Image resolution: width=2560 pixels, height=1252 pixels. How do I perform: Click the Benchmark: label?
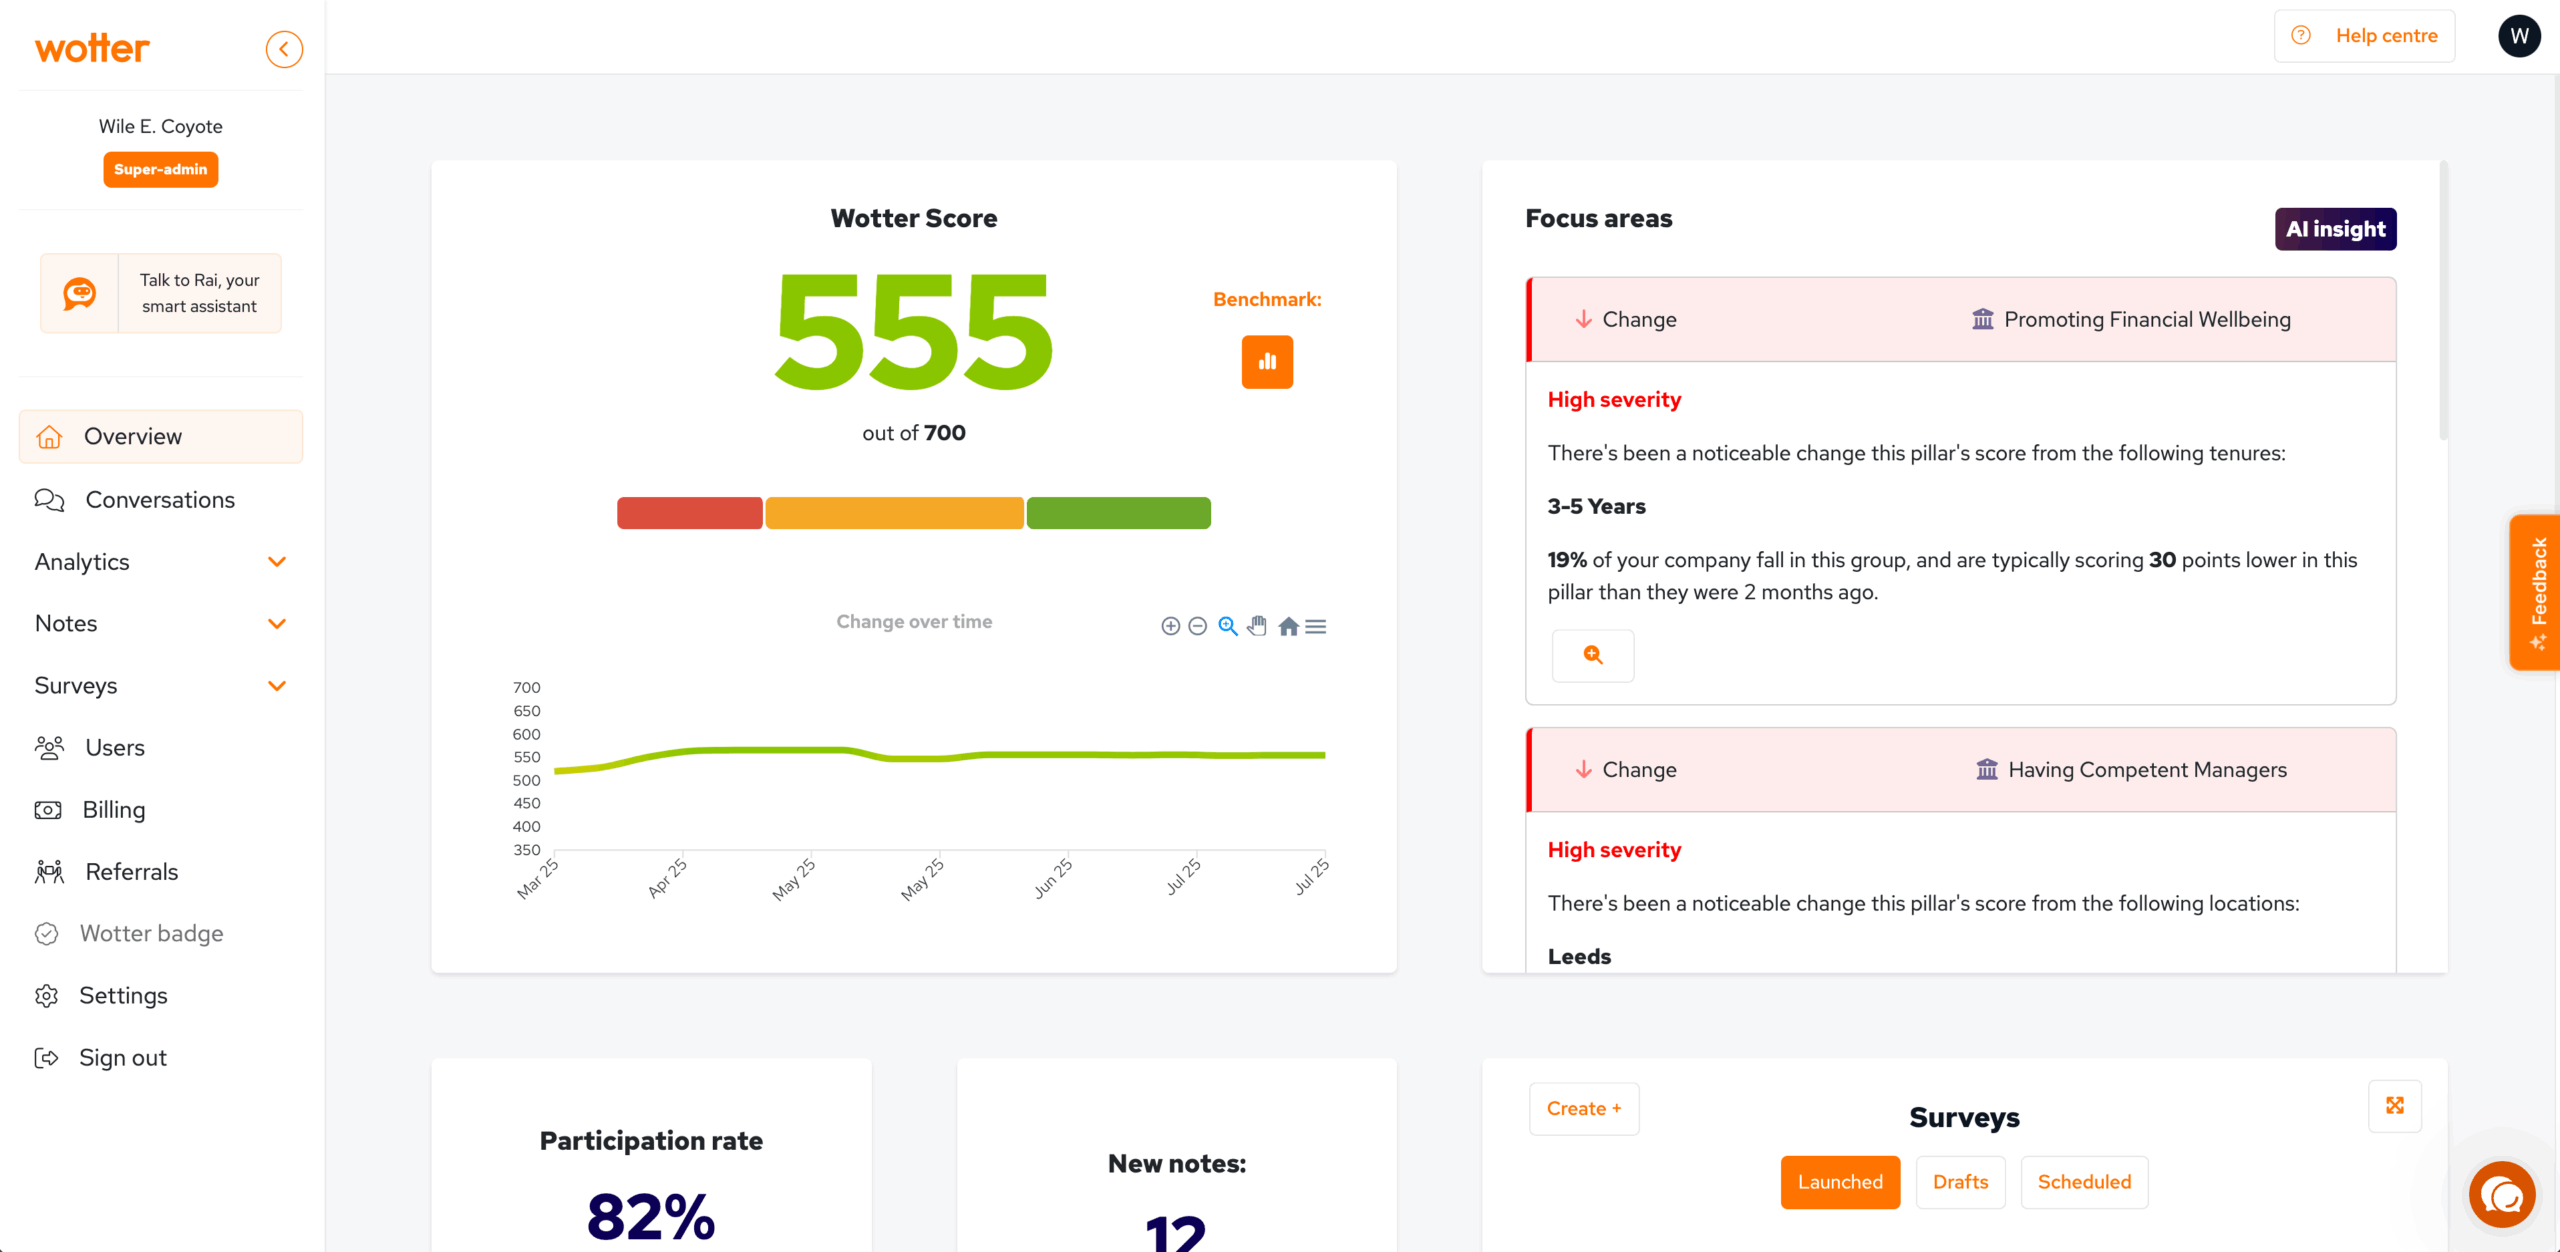pos(1267,299)
